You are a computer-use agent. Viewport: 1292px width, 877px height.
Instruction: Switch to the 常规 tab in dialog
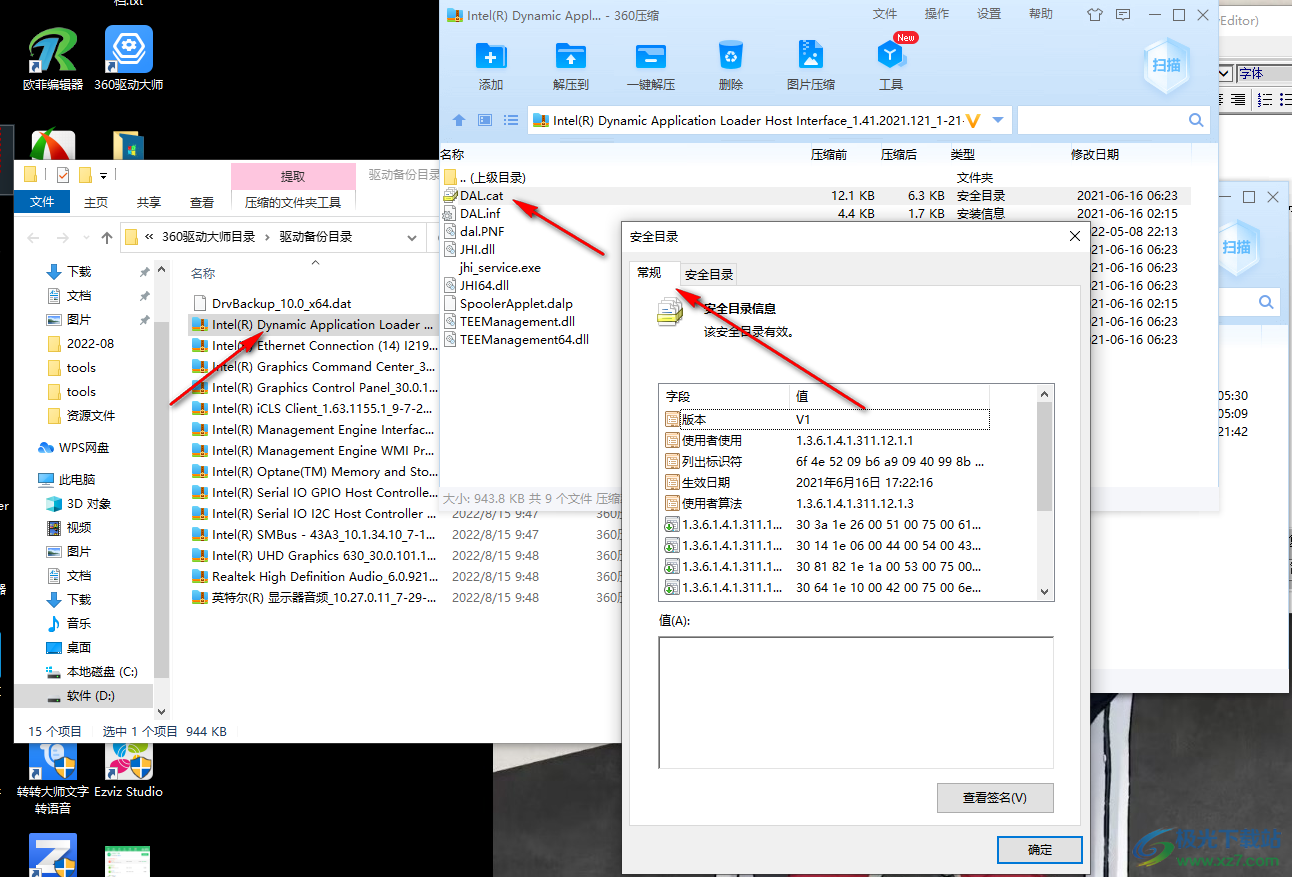(x=649, y=273)
